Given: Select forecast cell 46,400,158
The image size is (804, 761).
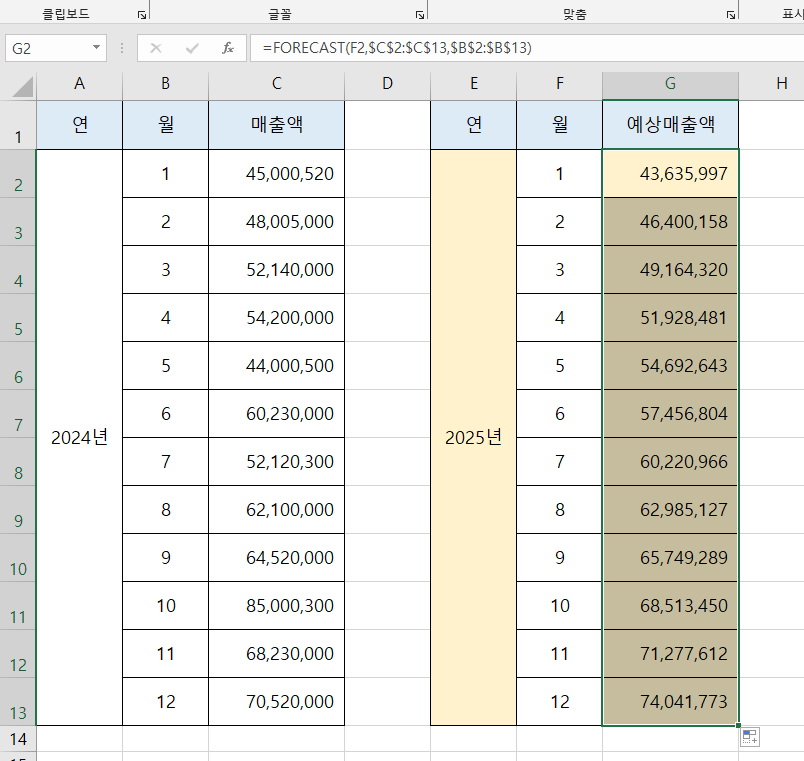Looking at the screenshot, I should 671,222.
